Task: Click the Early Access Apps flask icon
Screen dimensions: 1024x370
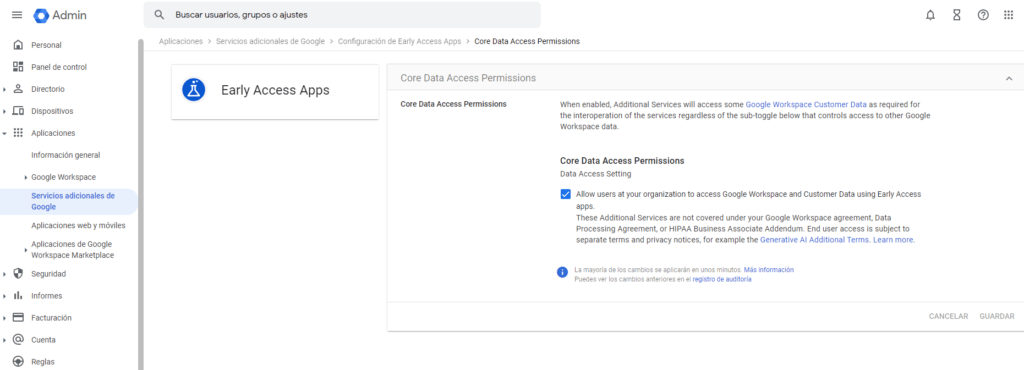Action: pos(194,90)
